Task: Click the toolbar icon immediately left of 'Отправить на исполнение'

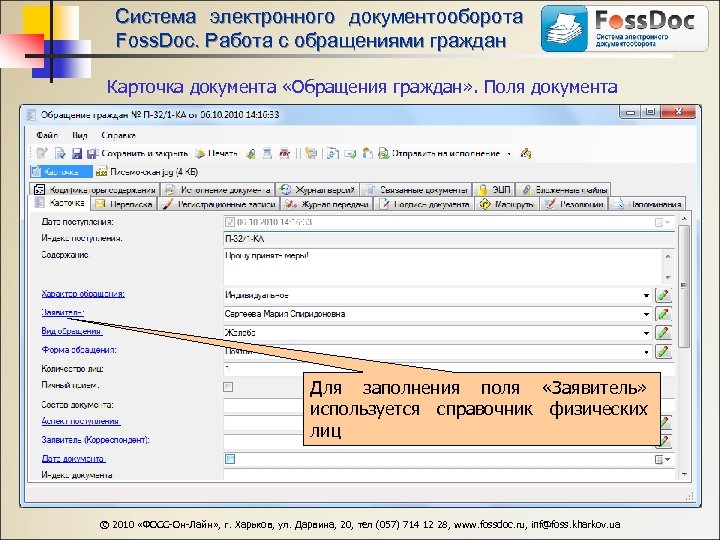Action: [x=367, y=153]
